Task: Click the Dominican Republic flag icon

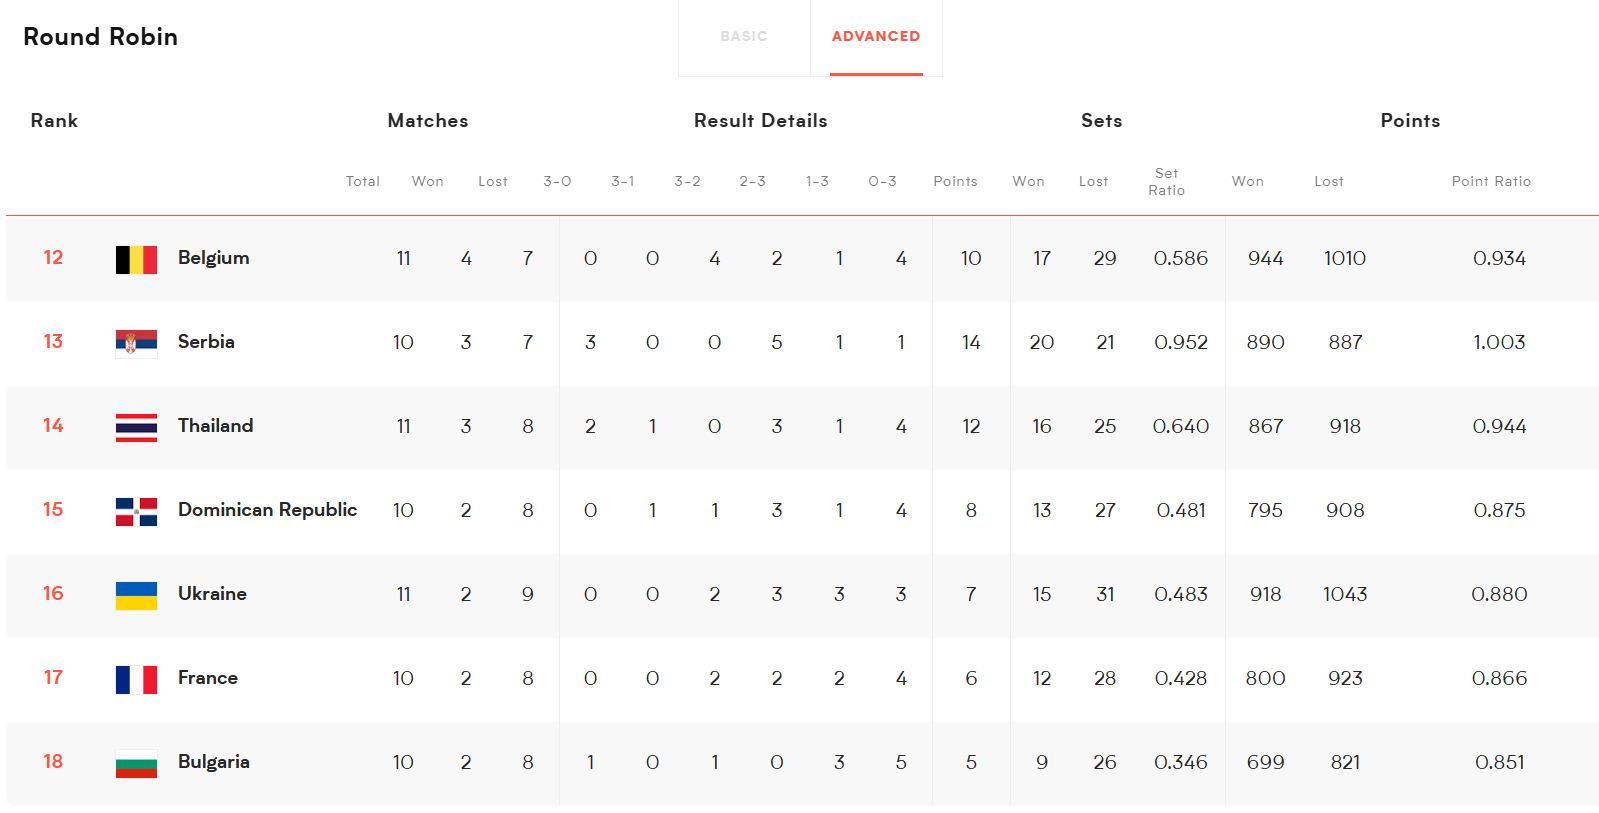Action: (x=136, y=512)
